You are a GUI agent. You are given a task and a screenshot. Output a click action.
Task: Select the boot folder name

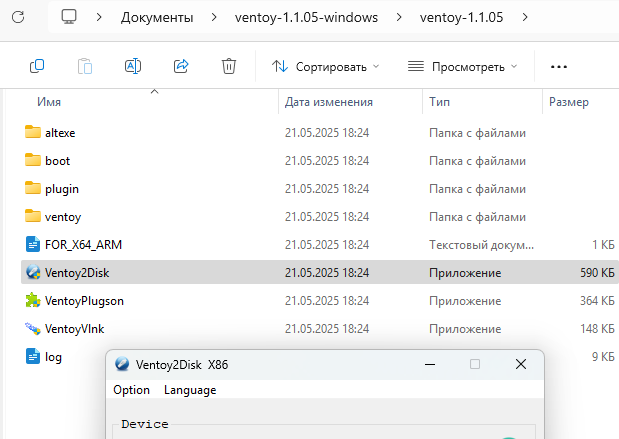point(58,161)
